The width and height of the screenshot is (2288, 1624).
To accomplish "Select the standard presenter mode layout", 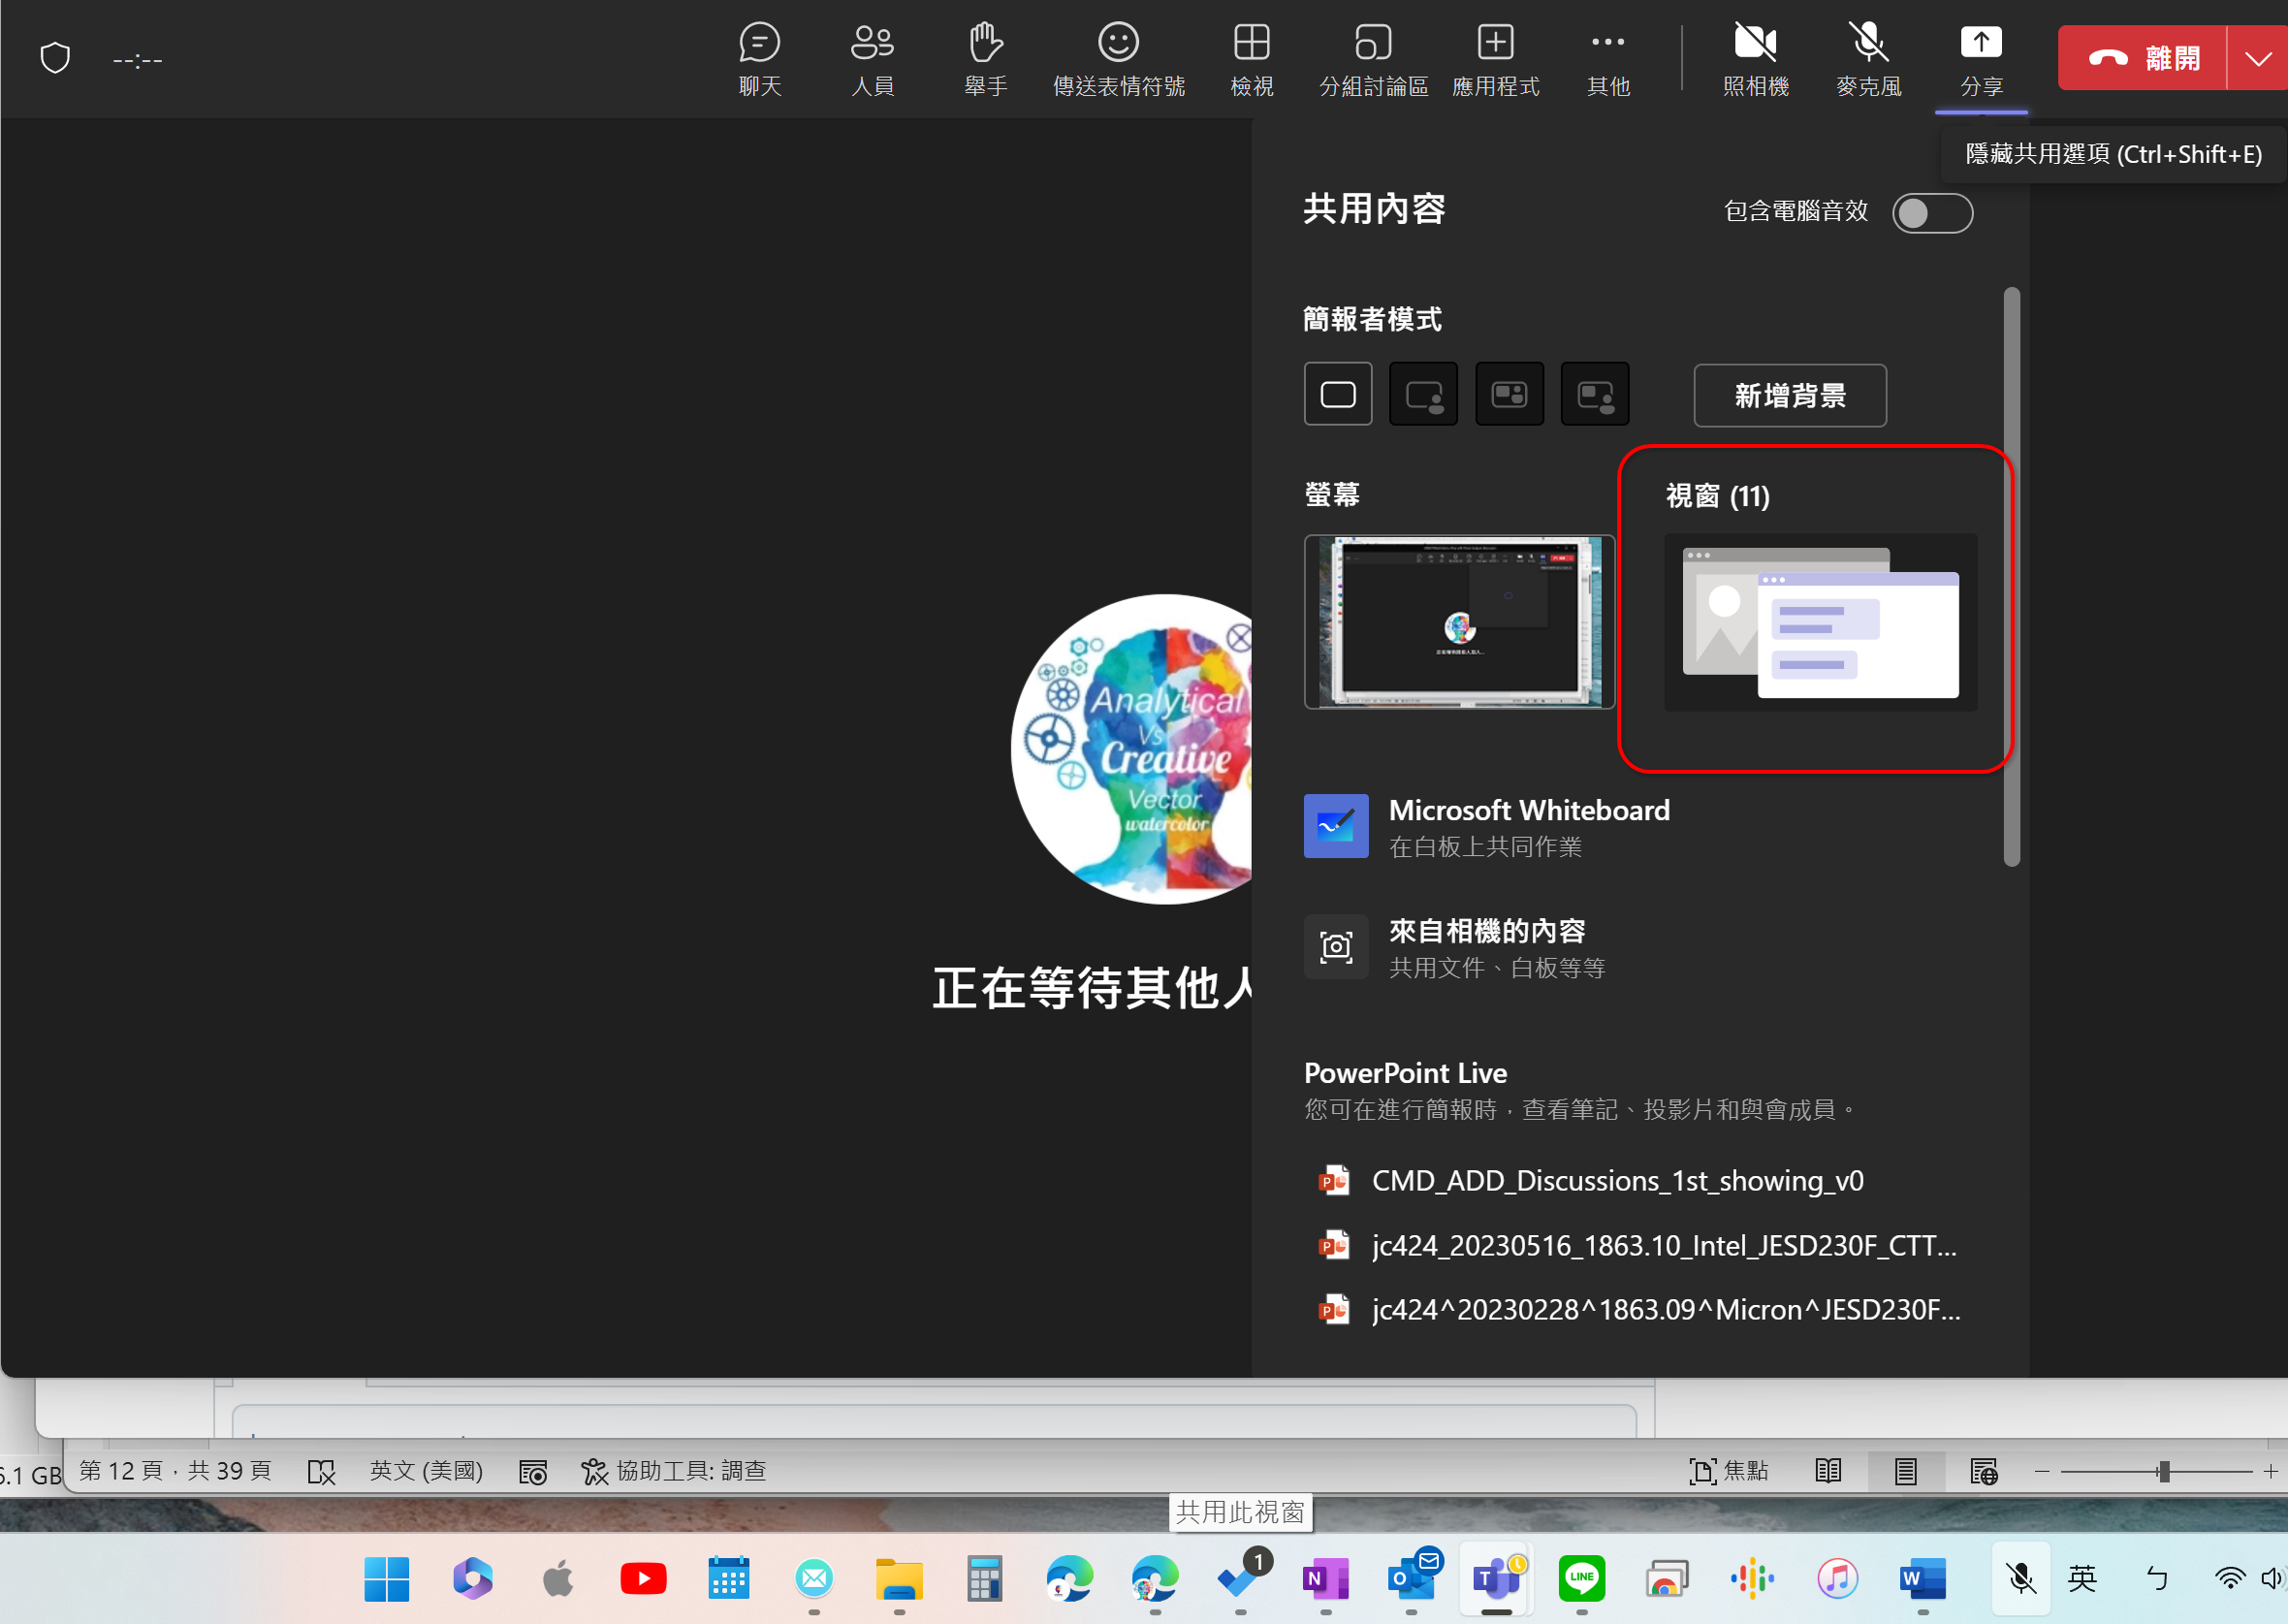I will (x=1337, y=393).
